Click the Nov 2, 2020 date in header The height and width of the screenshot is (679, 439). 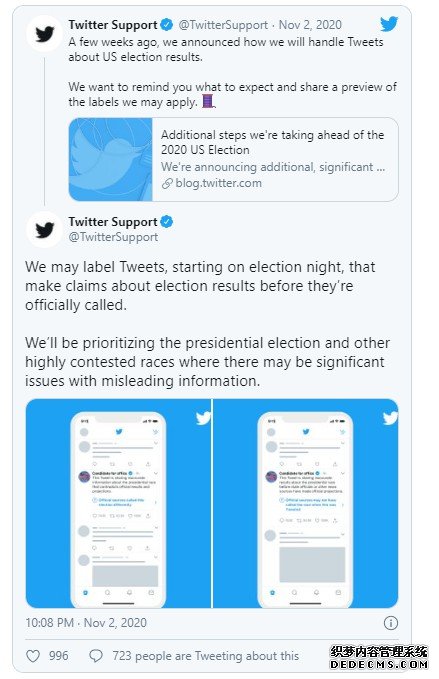310,25
